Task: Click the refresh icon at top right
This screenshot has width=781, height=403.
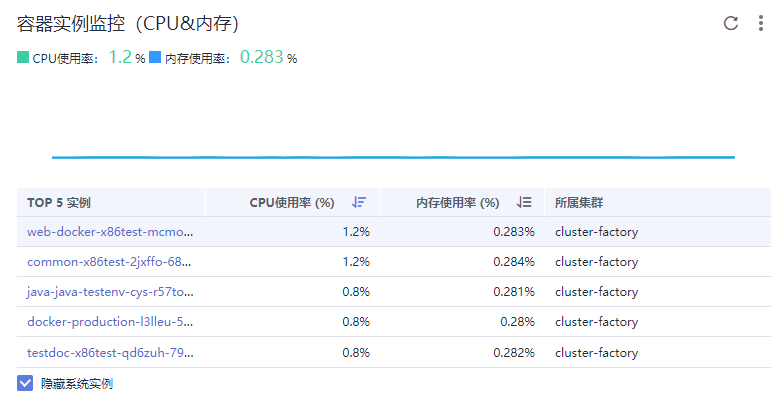Action: pyautogui.click(x=731, y=23)
